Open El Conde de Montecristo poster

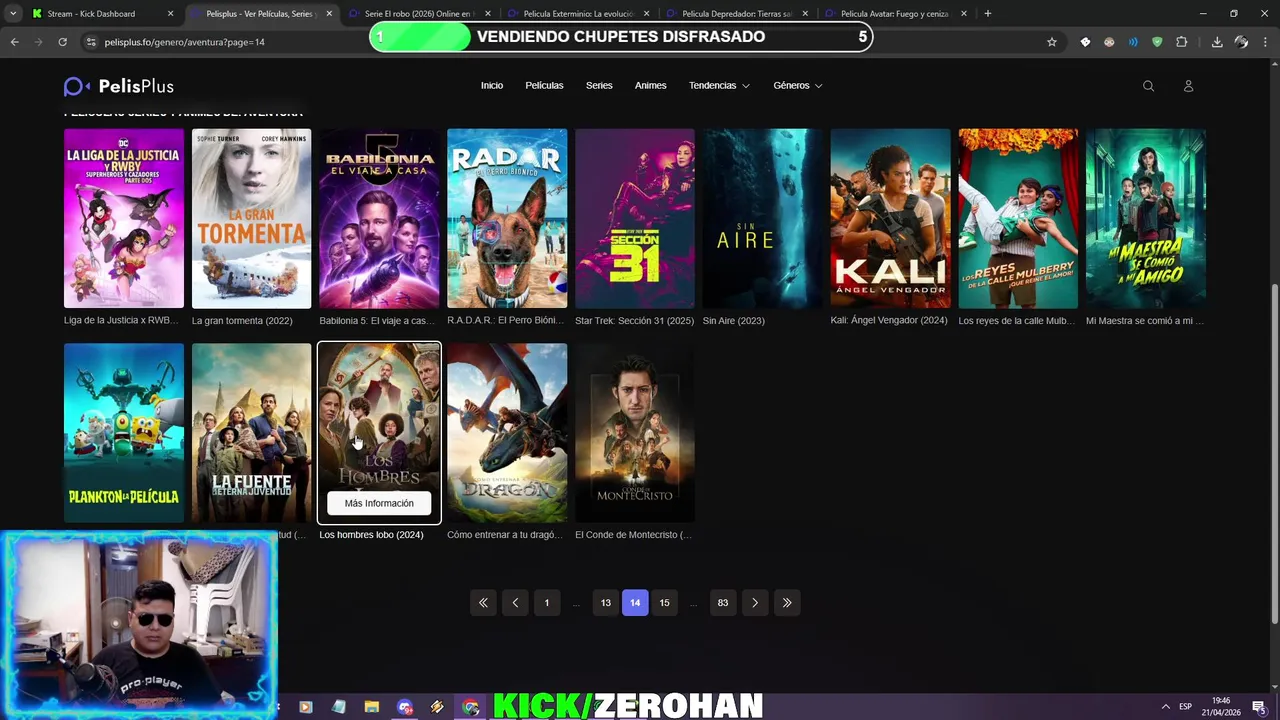click(635, 433)
